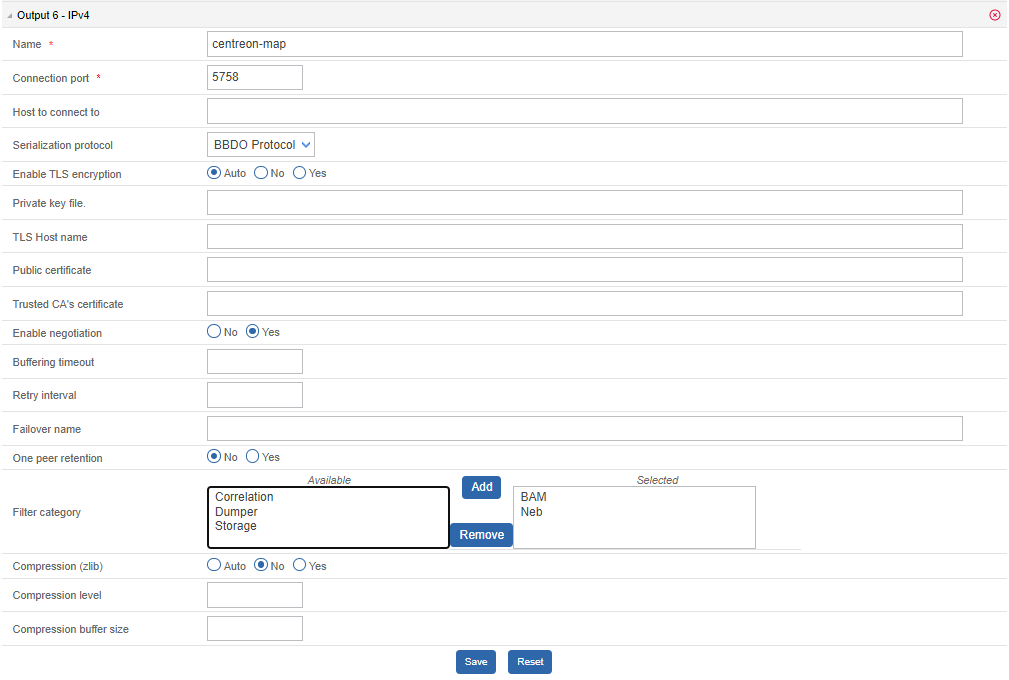Set zlib compression to Yes
The height and width of the screenshot is (680, 1009).
(x=299, y=565)
